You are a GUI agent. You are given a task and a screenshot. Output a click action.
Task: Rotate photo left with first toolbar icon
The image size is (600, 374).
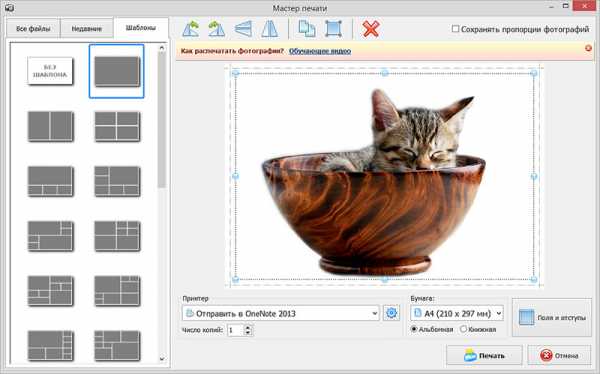191,29
